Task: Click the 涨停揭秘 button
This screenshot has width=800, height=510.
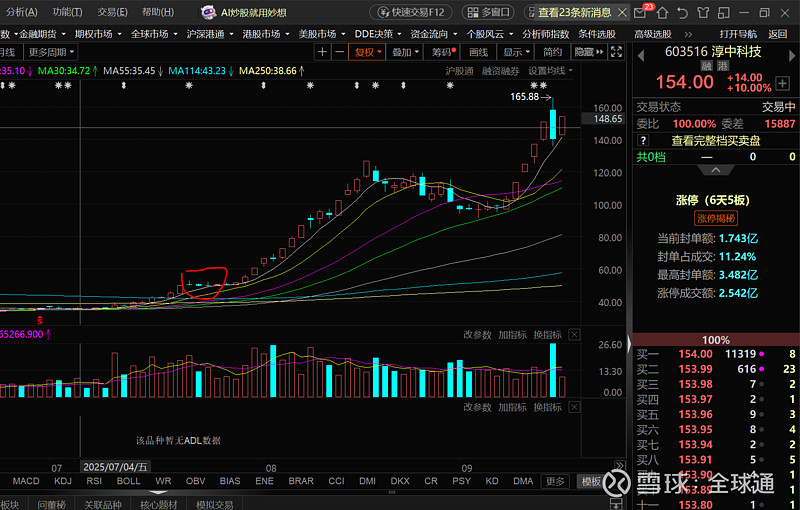Action: 716,218
